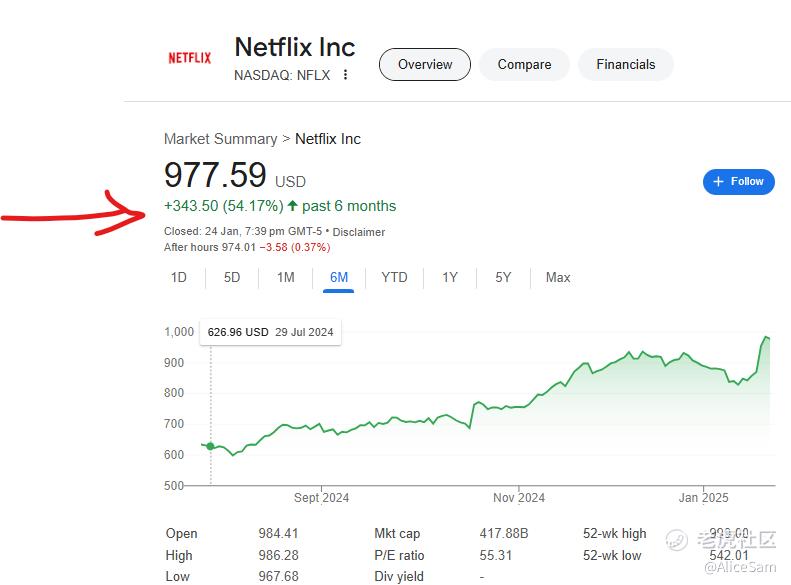Switch to the Compare tab
Image resolution: width=791 pixels, height=585 pixels.
pos(524,65)
